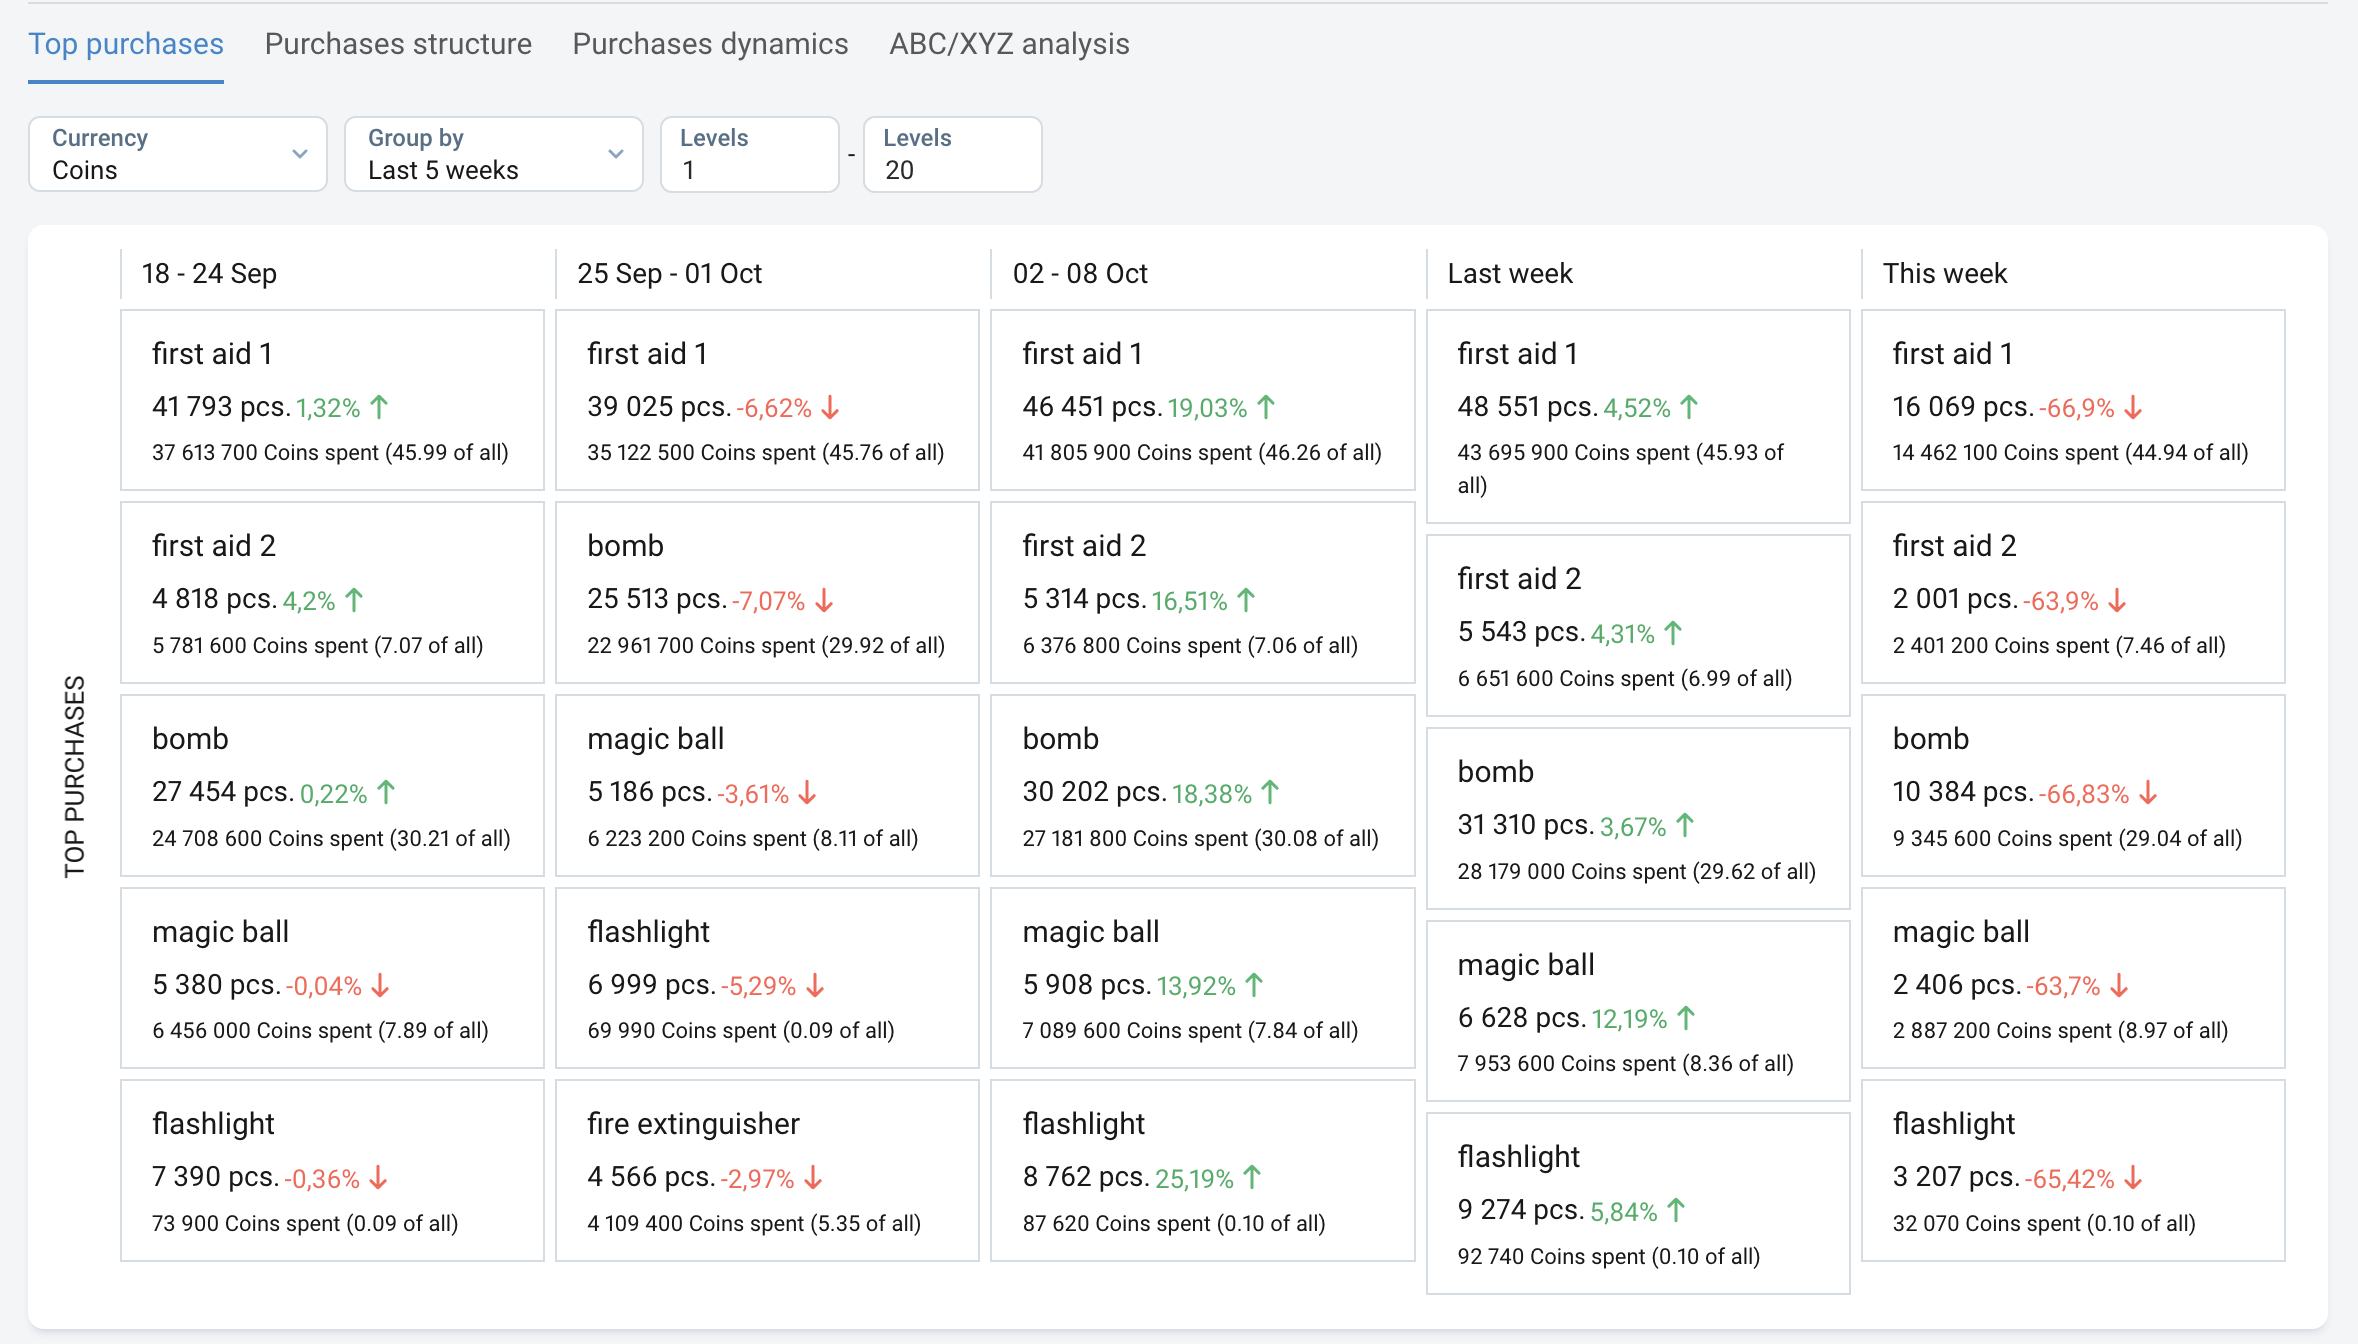
Task: Click down arrow beside -65,42% flashlight
Action: click(x=2133, y=1178)
